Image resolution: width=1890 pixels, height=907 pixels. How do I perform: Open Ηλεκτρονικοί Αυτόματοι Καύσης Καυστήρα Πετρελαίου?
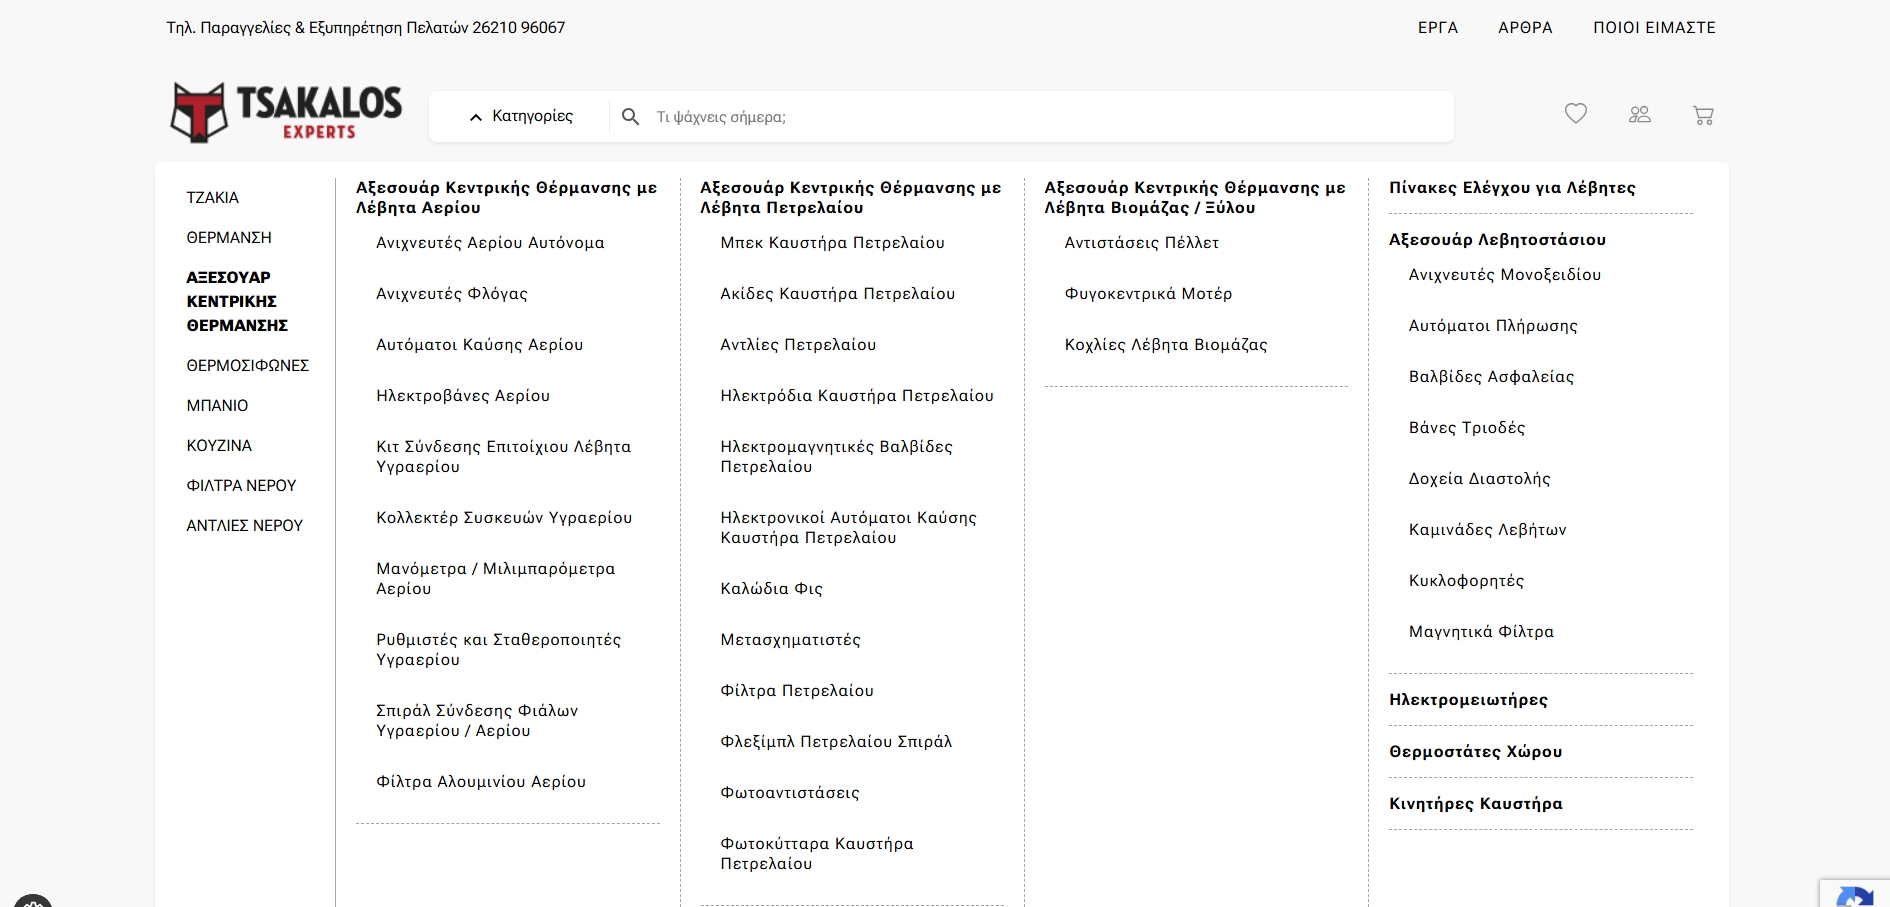pyautogui.click(x=848, y=528)
